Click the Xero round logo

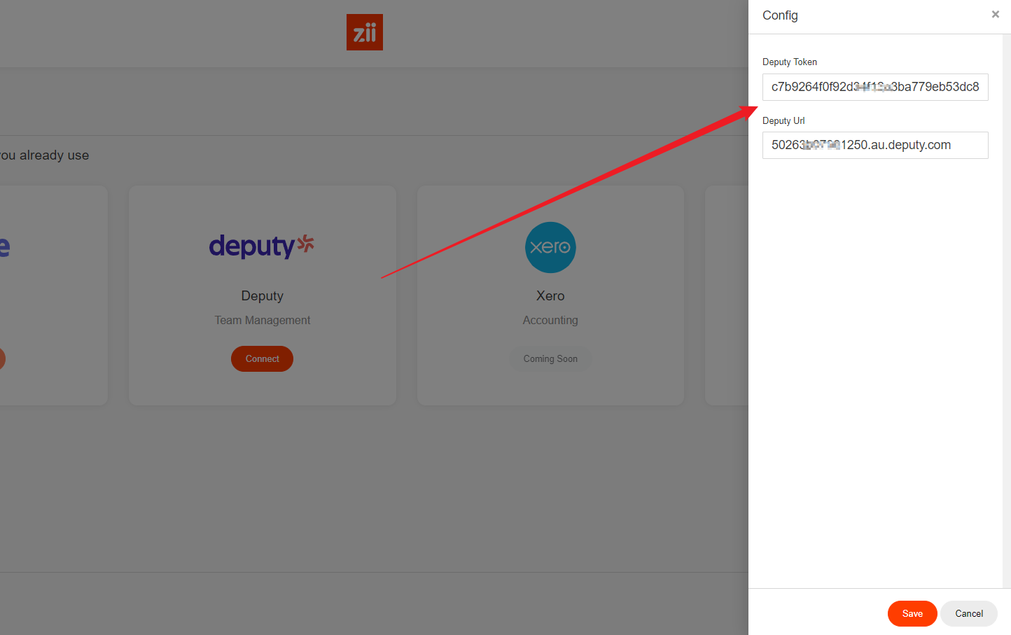tap(550, 247)
